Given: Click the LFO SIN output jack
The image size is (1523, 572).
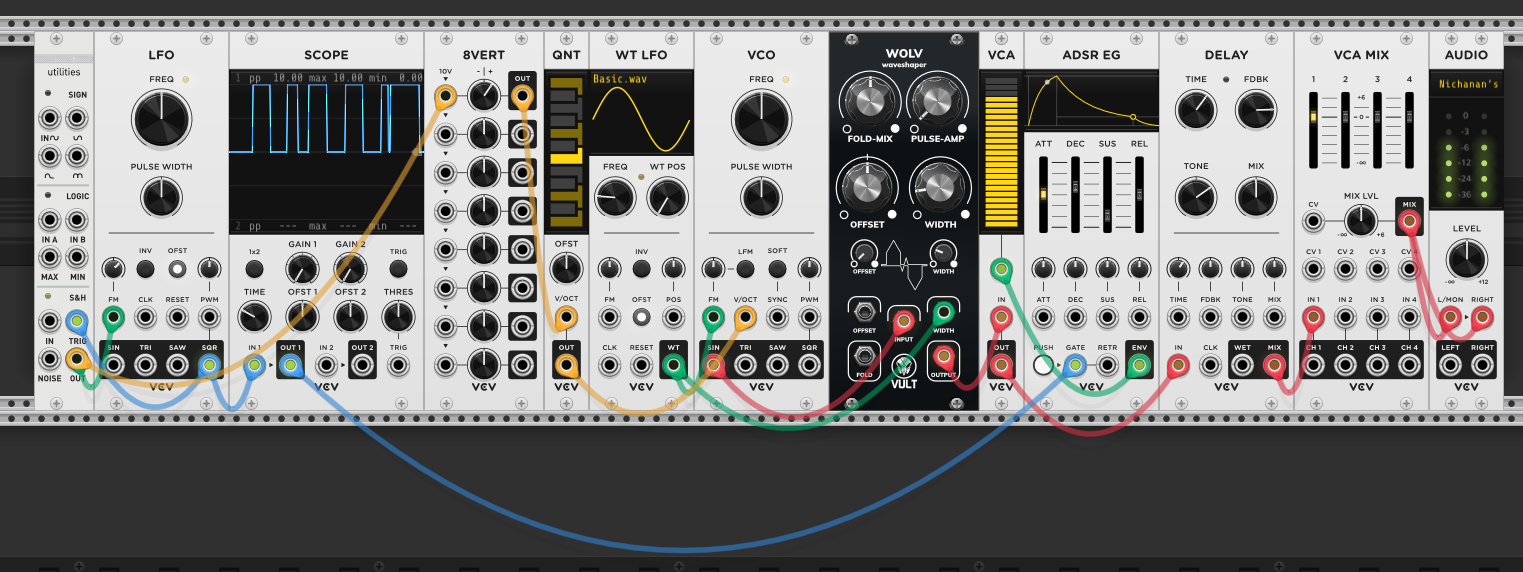Looking at the screenshot, I should (113, 365).
